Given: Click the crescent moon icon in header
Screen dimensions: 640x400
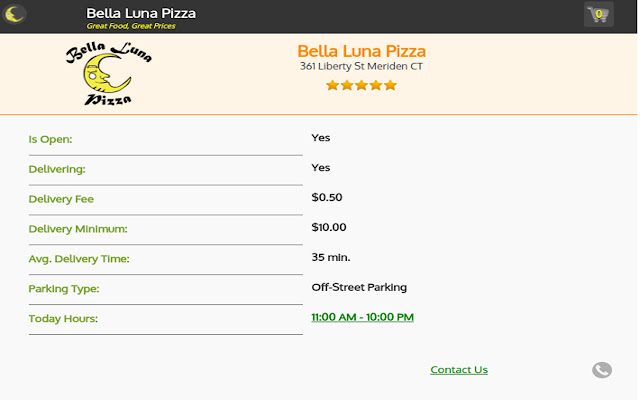Looking at the screenshot, I should point(16,14).
